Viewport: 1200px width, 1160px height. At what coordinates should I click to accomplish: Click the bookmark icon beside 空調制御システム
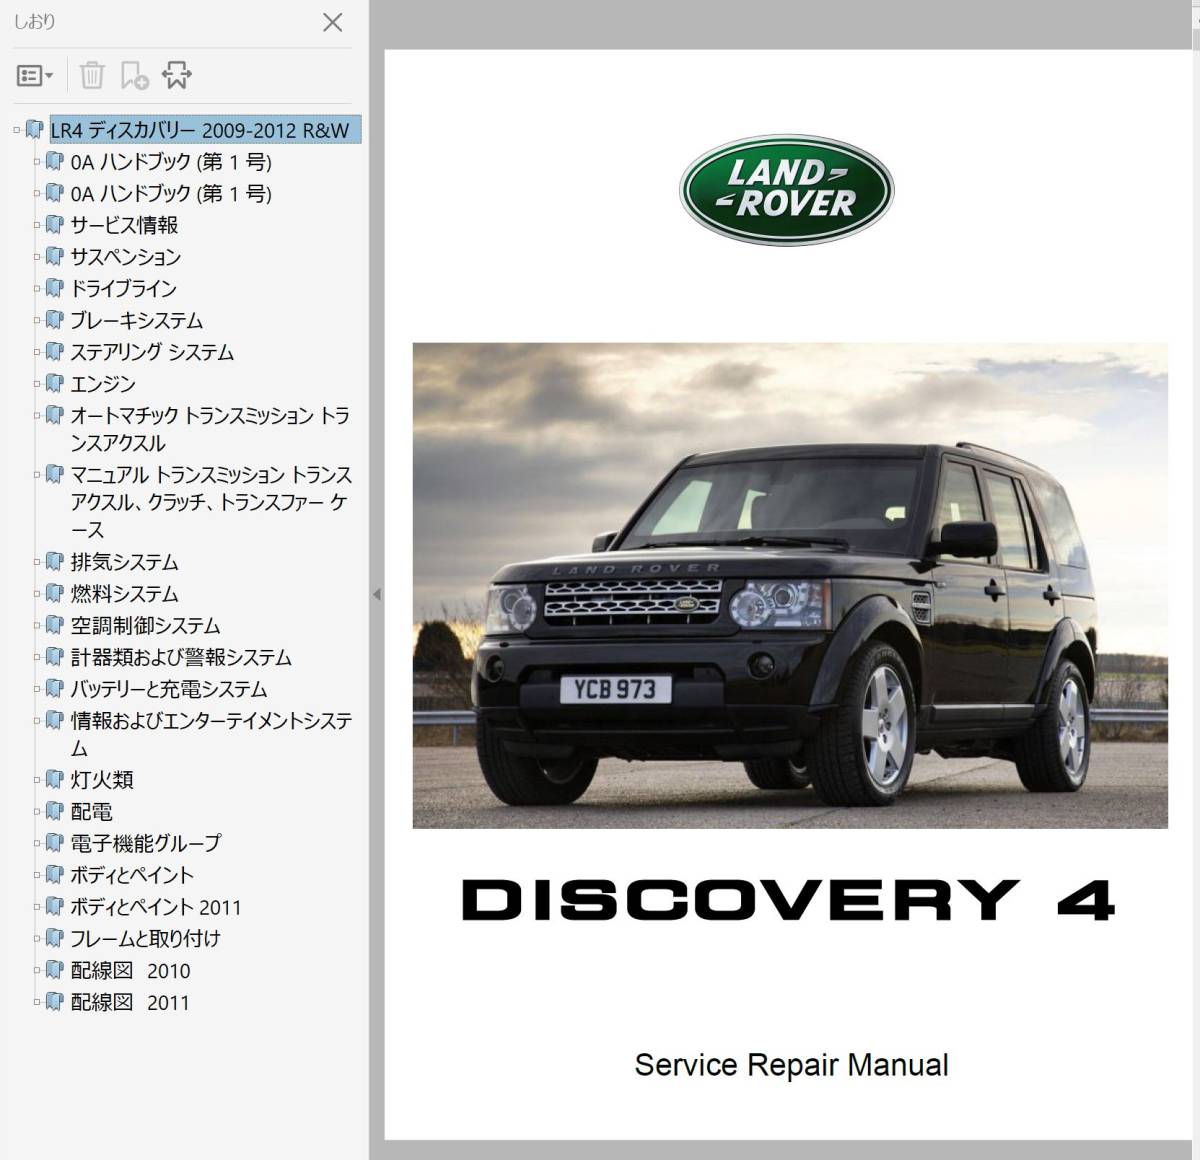point(55,625)
